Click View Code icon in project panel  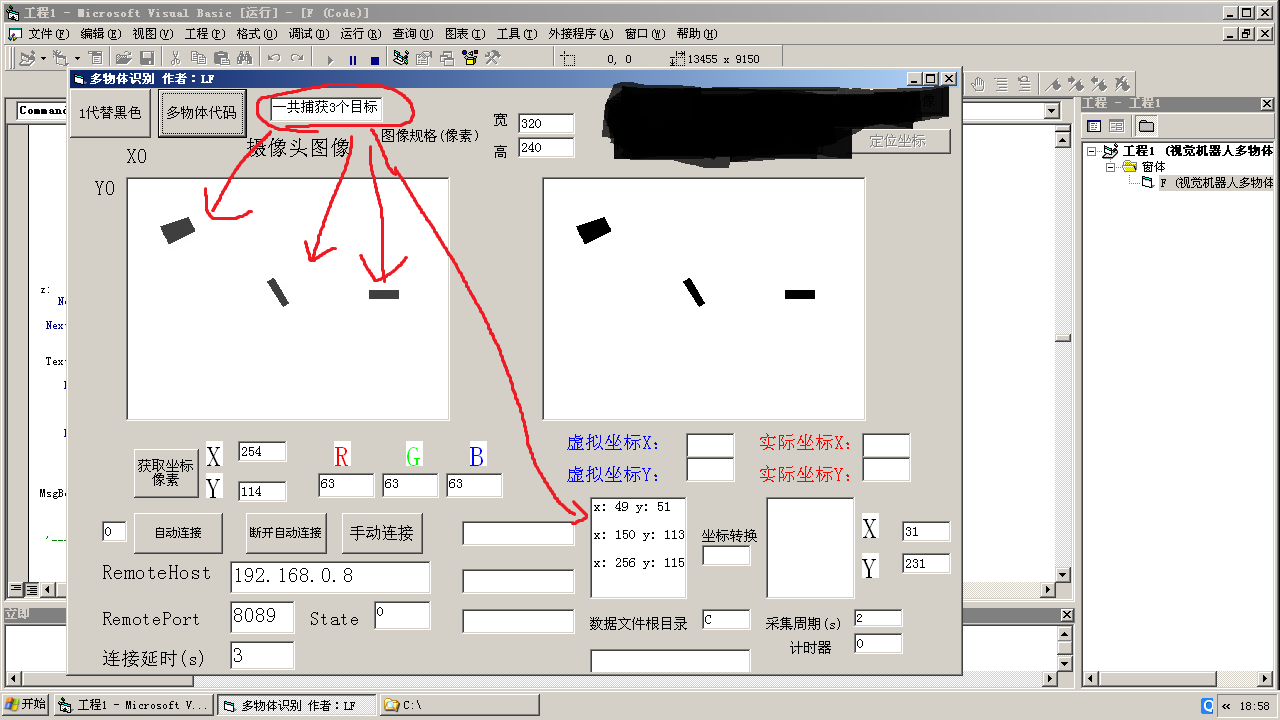(x=1095, y=126)
